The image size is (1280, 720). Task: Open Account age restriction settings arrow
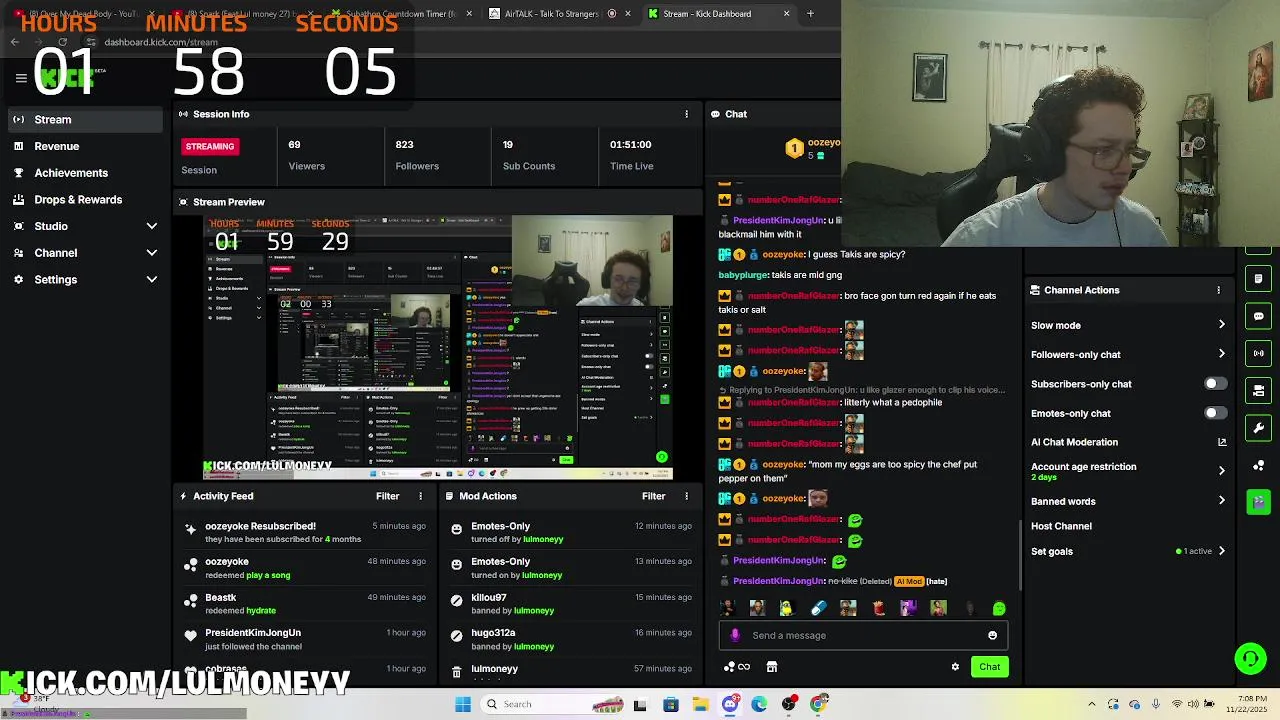point(1221,471)
